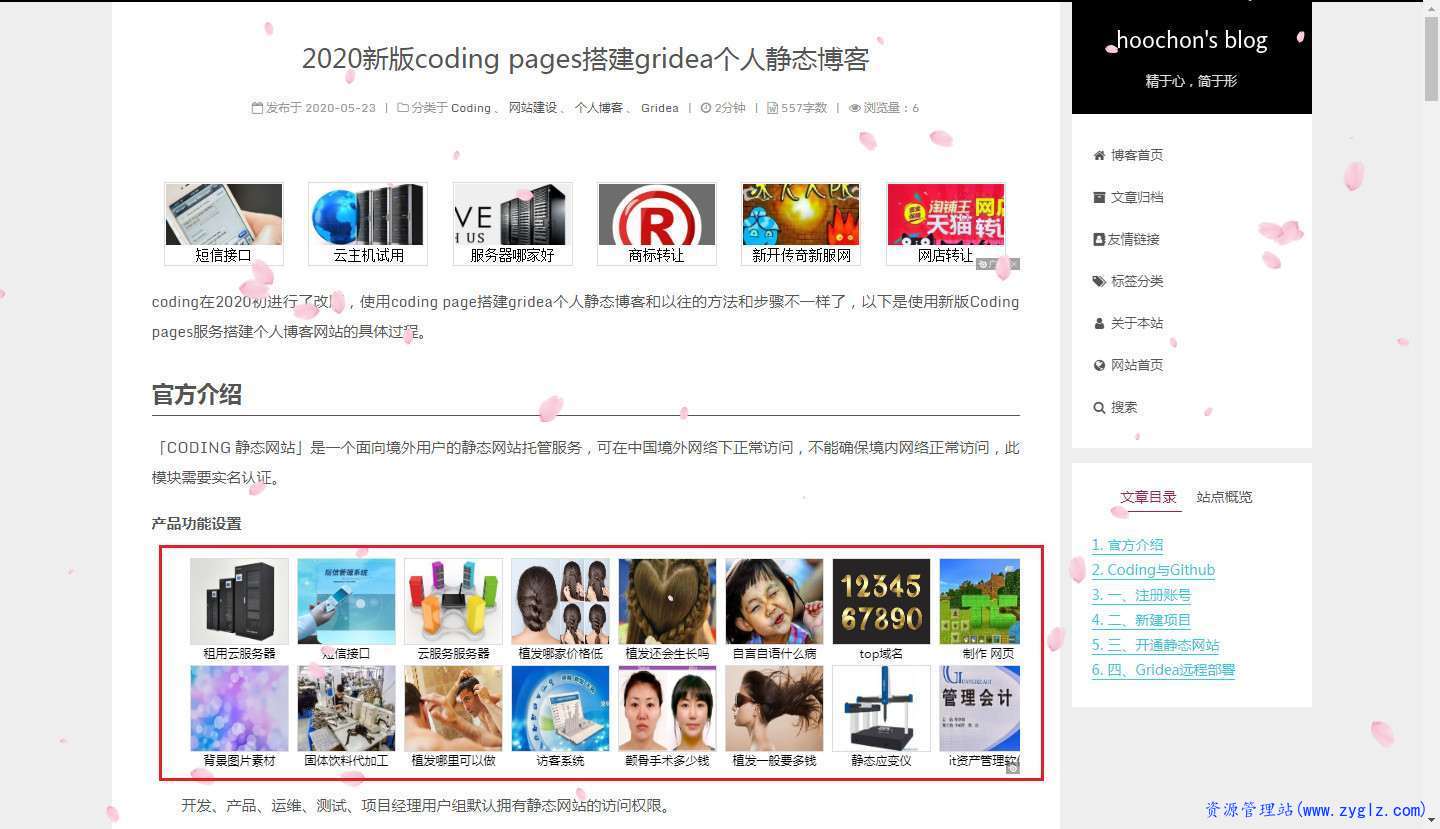The width and height of the screenshot is (1440, 829).
Task: Jump to section 3. 一、注册账号
Action: [x=1141, y=595]
